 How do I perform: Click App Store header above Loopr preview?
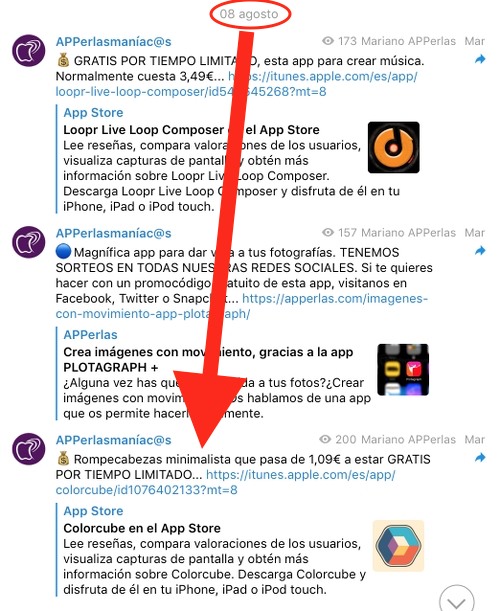click(93, 113)
